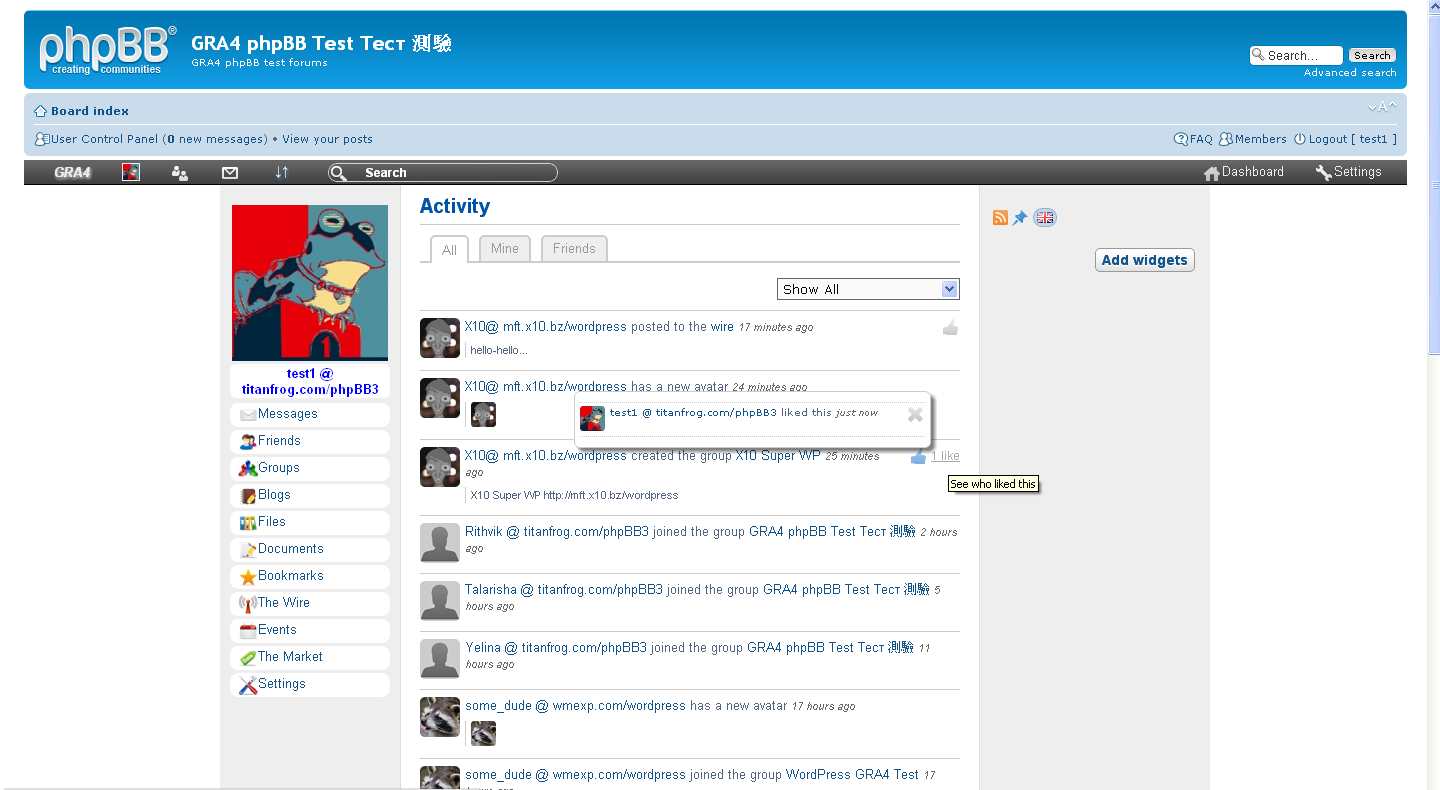The image size is (1440, 790).
Task: Click the View your posts link
Action: point(327,139)
